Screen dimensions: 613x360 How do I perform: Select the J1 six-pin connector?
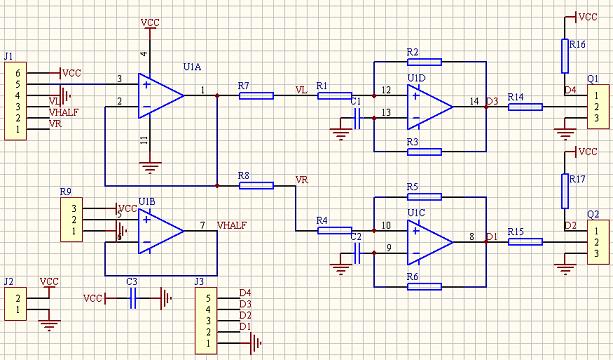pyautogui.click(x=15, y=101)
